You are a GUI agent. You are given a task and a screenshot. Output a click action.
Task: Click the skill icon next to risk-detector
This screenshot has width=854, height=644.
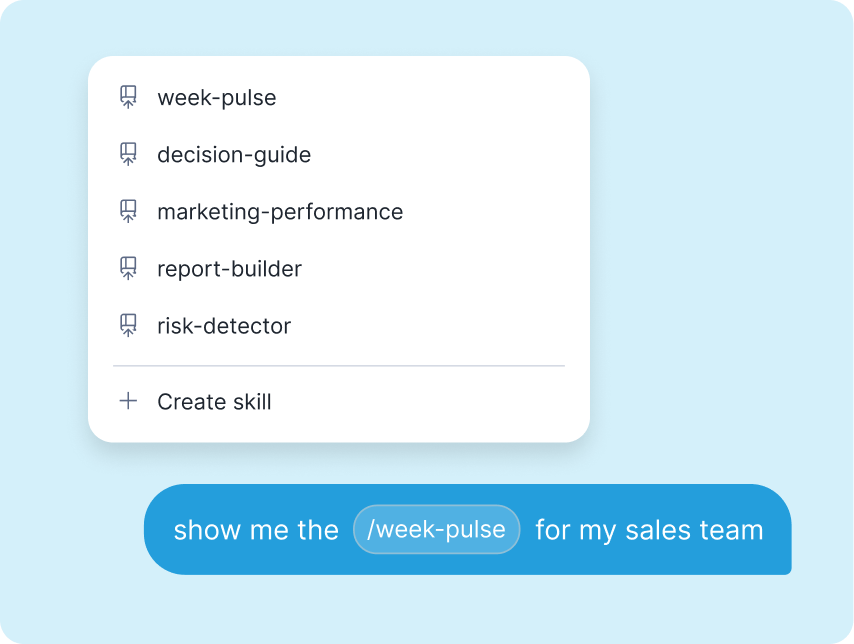(128, 325)
